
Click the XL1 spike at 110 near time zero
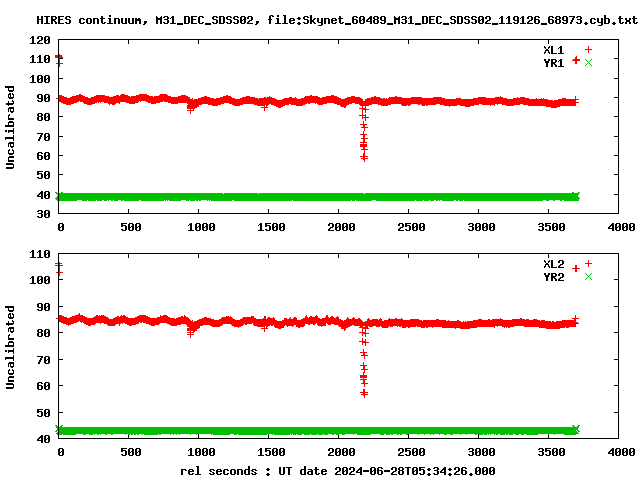(x=59, y=60)
